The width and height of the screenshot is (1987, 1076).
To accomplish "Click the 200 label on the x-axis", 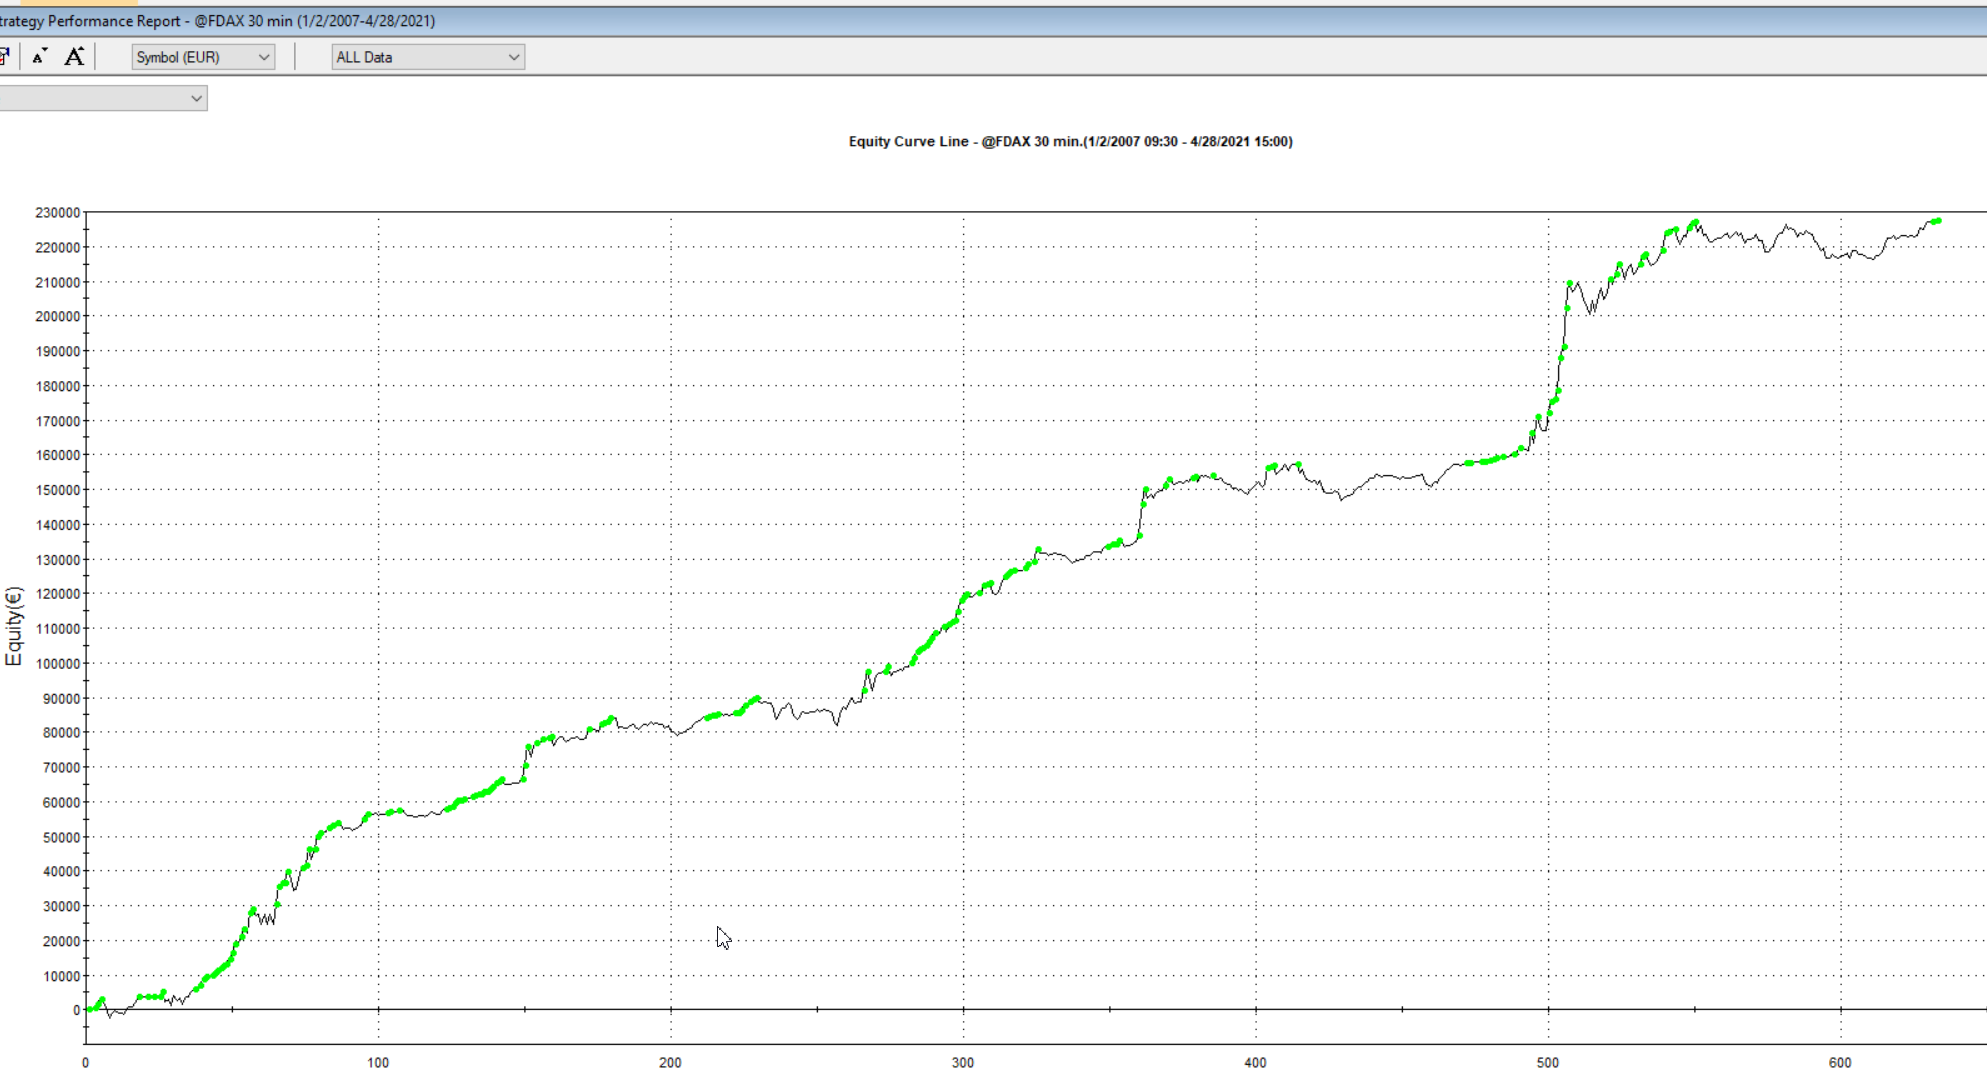I will 670,1063.
